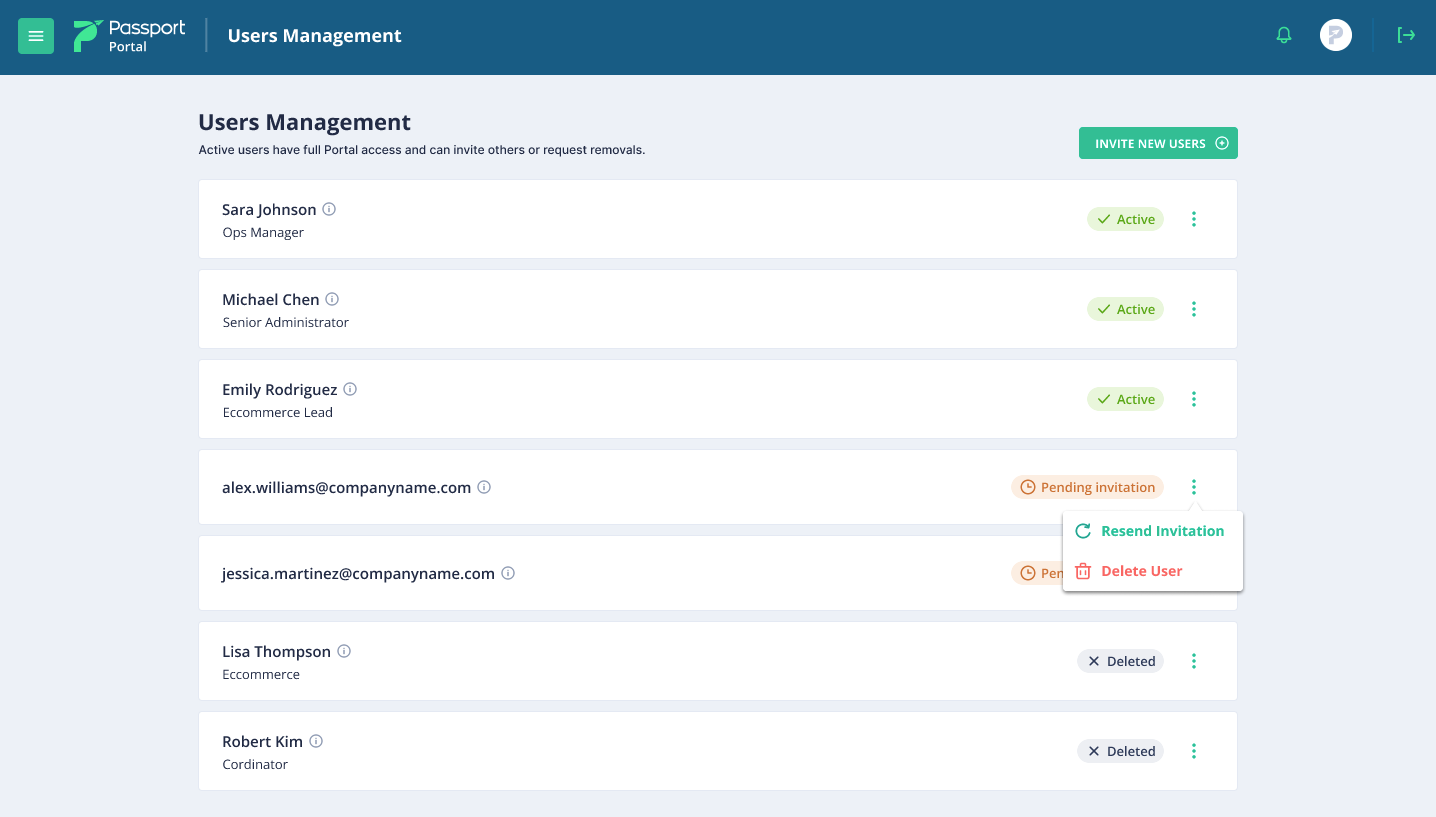Click info icon beside Emily Rodriguez

tap(350, 390)
